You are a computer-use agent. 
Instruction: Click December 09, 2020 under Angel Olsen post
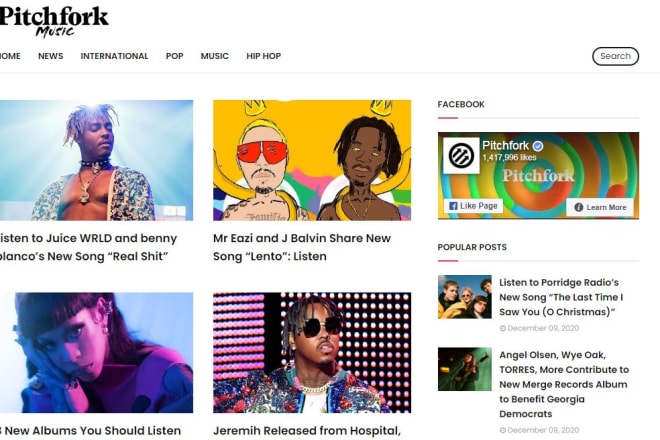(543, 430)
